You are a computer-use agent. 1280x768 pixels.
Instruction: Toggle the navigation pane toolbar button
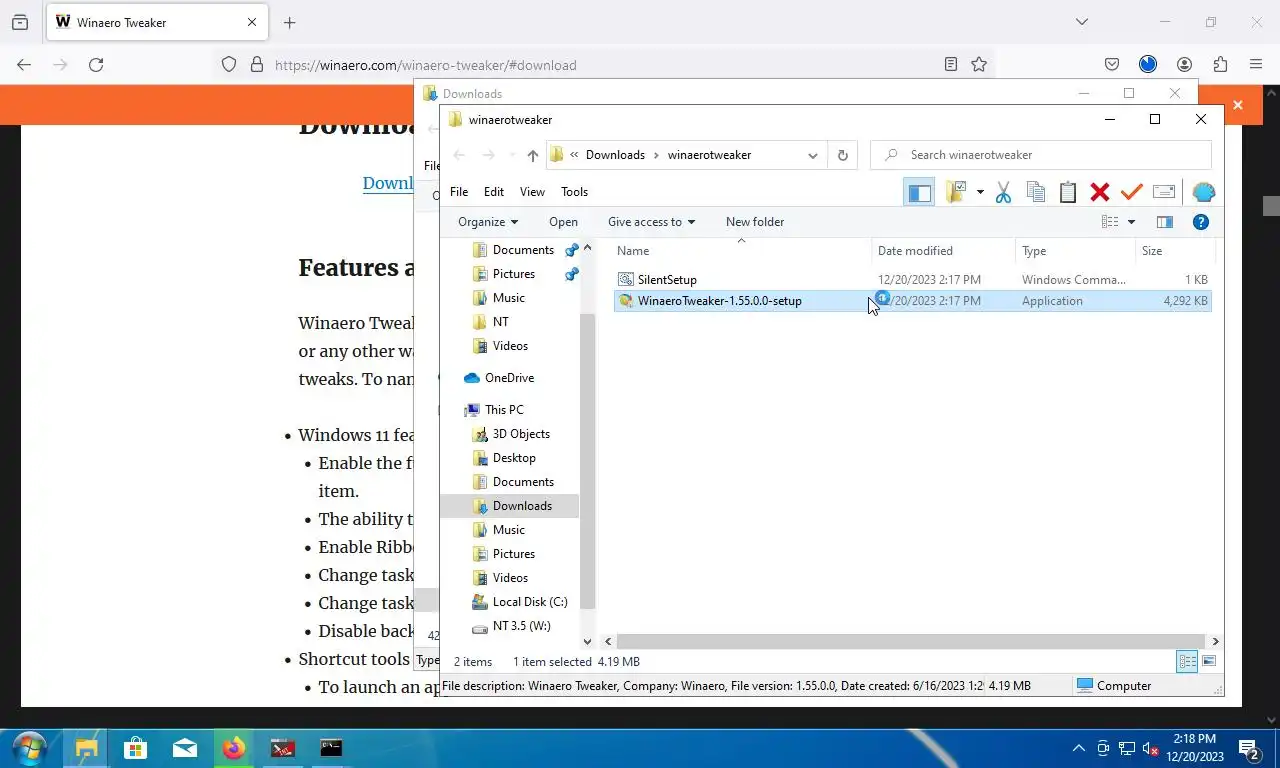[x=919, y=192]
